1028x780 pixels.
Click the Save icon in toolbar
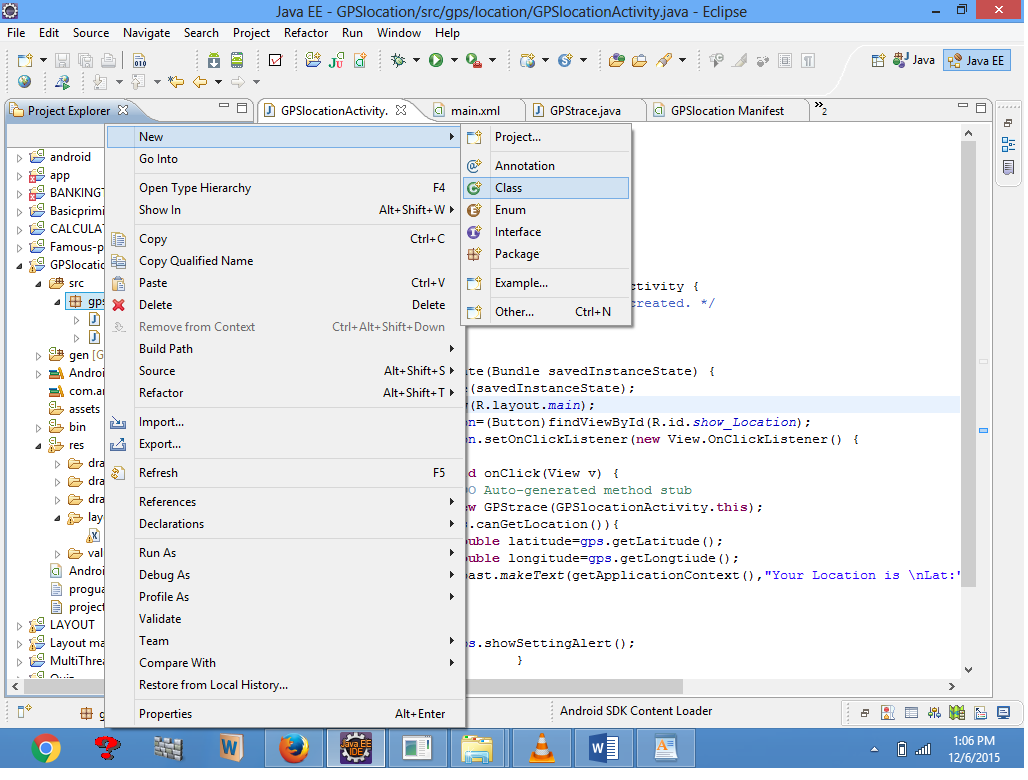pyautogui.click(x=62, y=60)
